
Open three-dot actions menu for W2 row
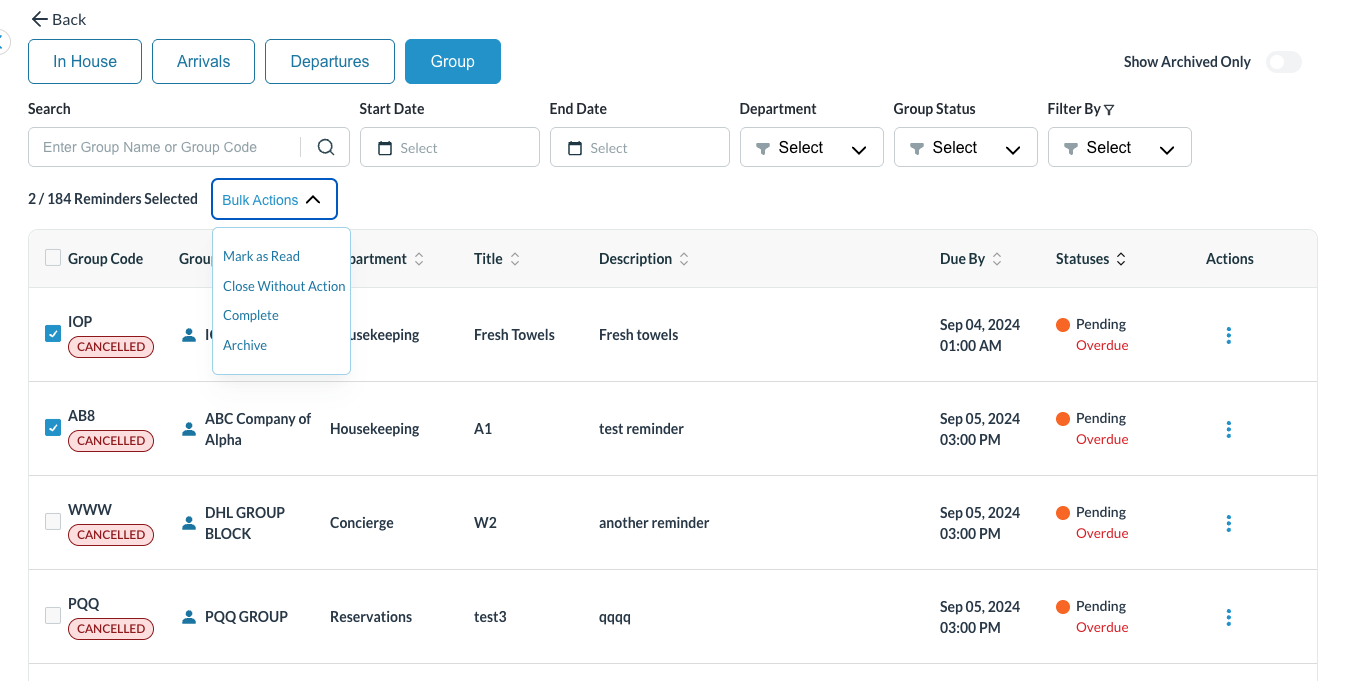pyautogui.click(x=1228, y=523)
